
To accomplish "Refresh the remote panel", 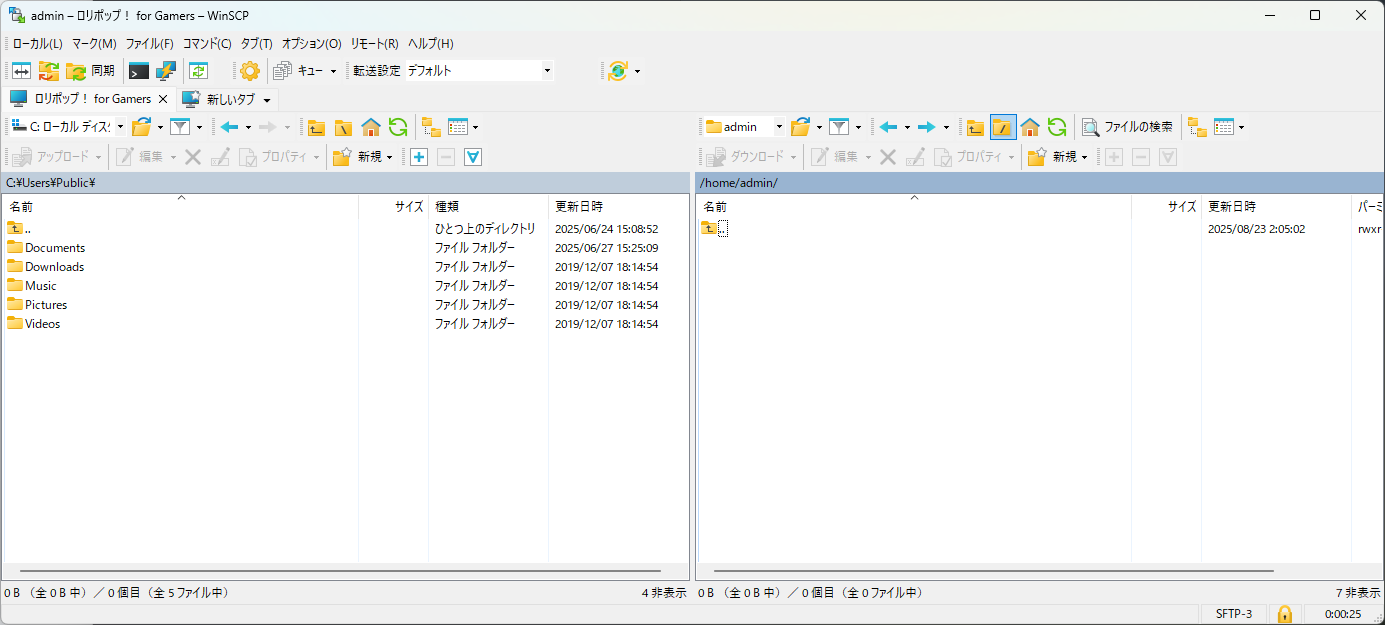I will 1057,127.
